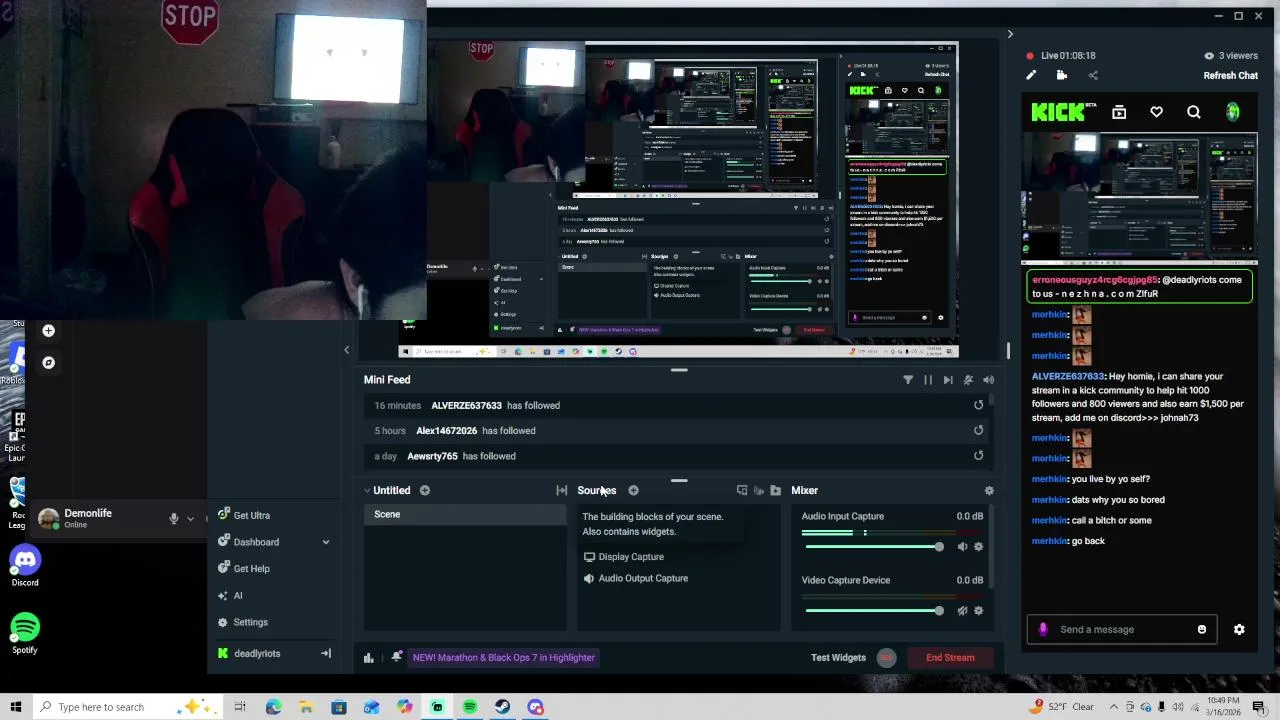Open the emote picker in chat

1202,629
